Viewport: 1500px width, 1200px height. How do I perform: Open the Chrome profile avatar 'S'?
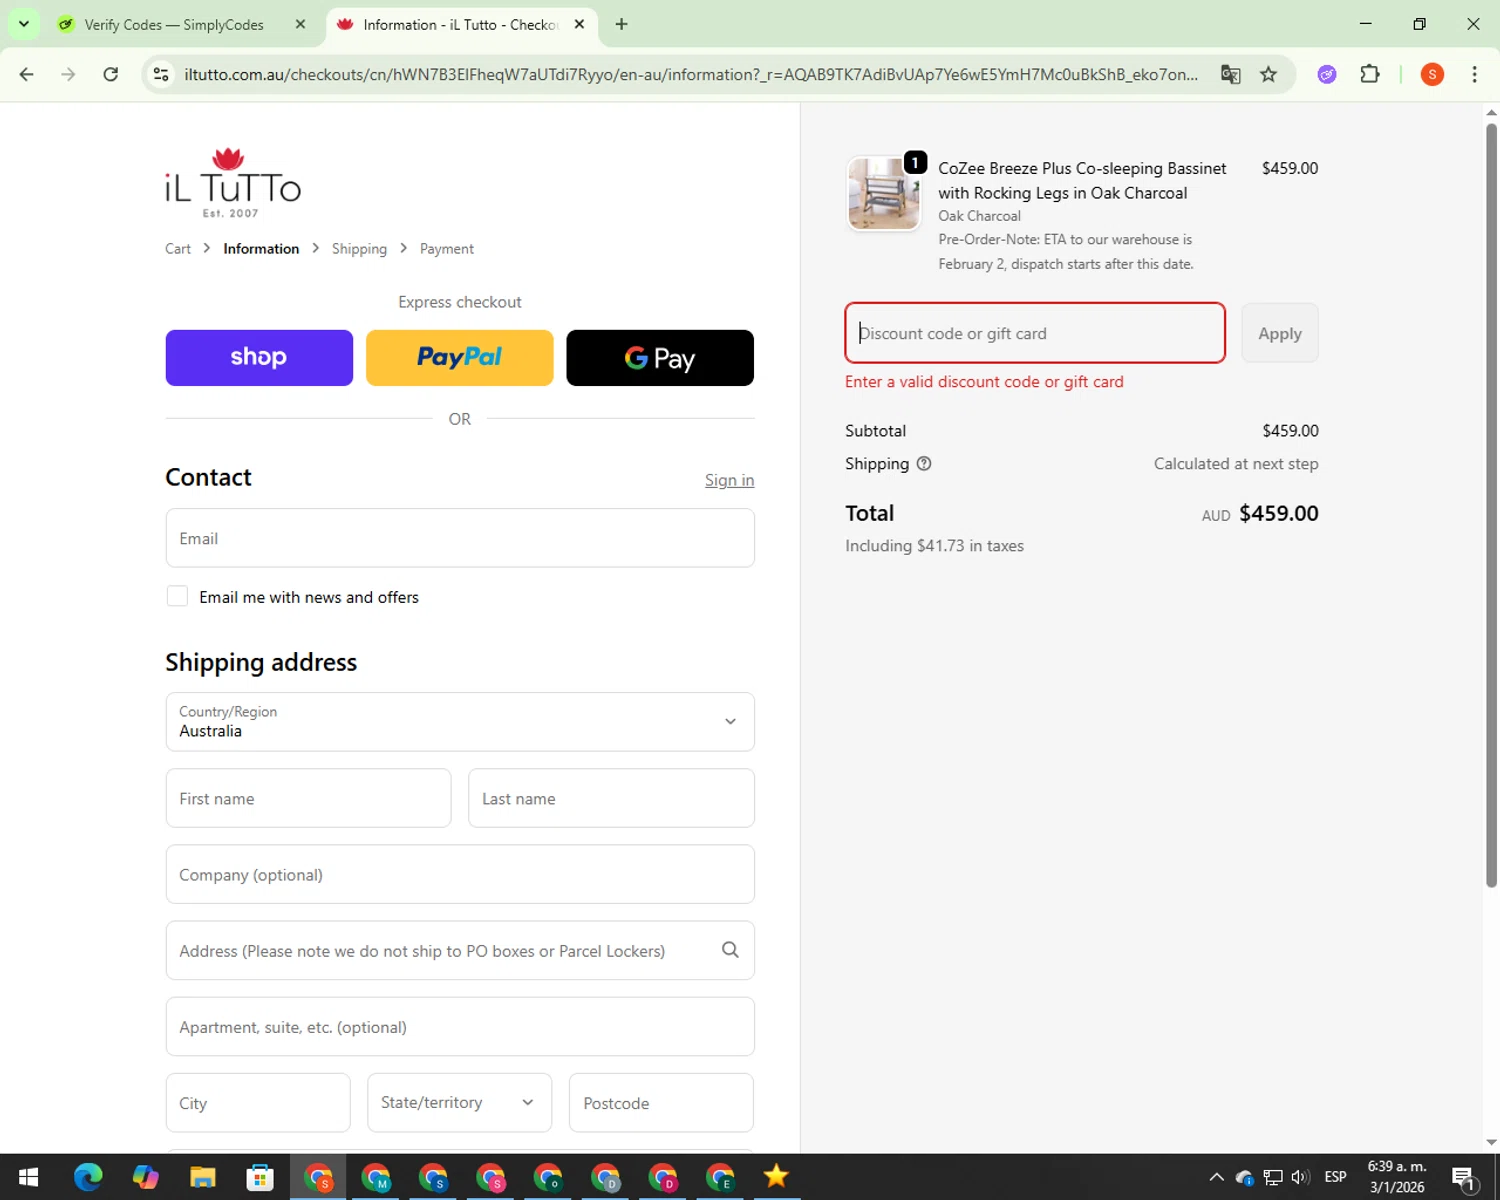pos(1432,74)
